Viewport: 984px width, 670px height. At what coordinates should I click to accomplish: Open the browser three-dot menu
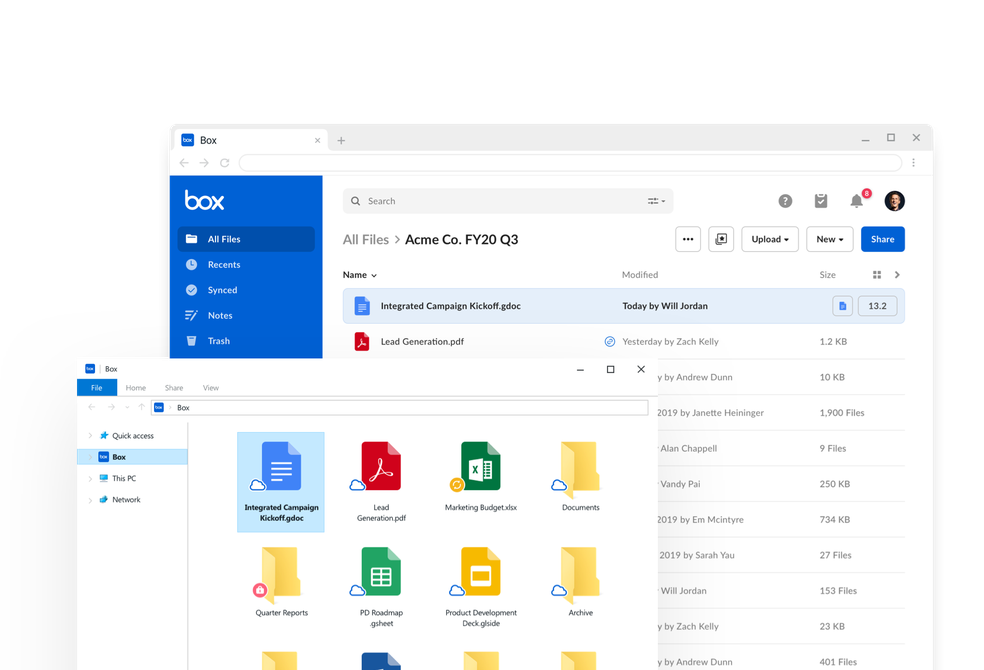tap(914, 162)
